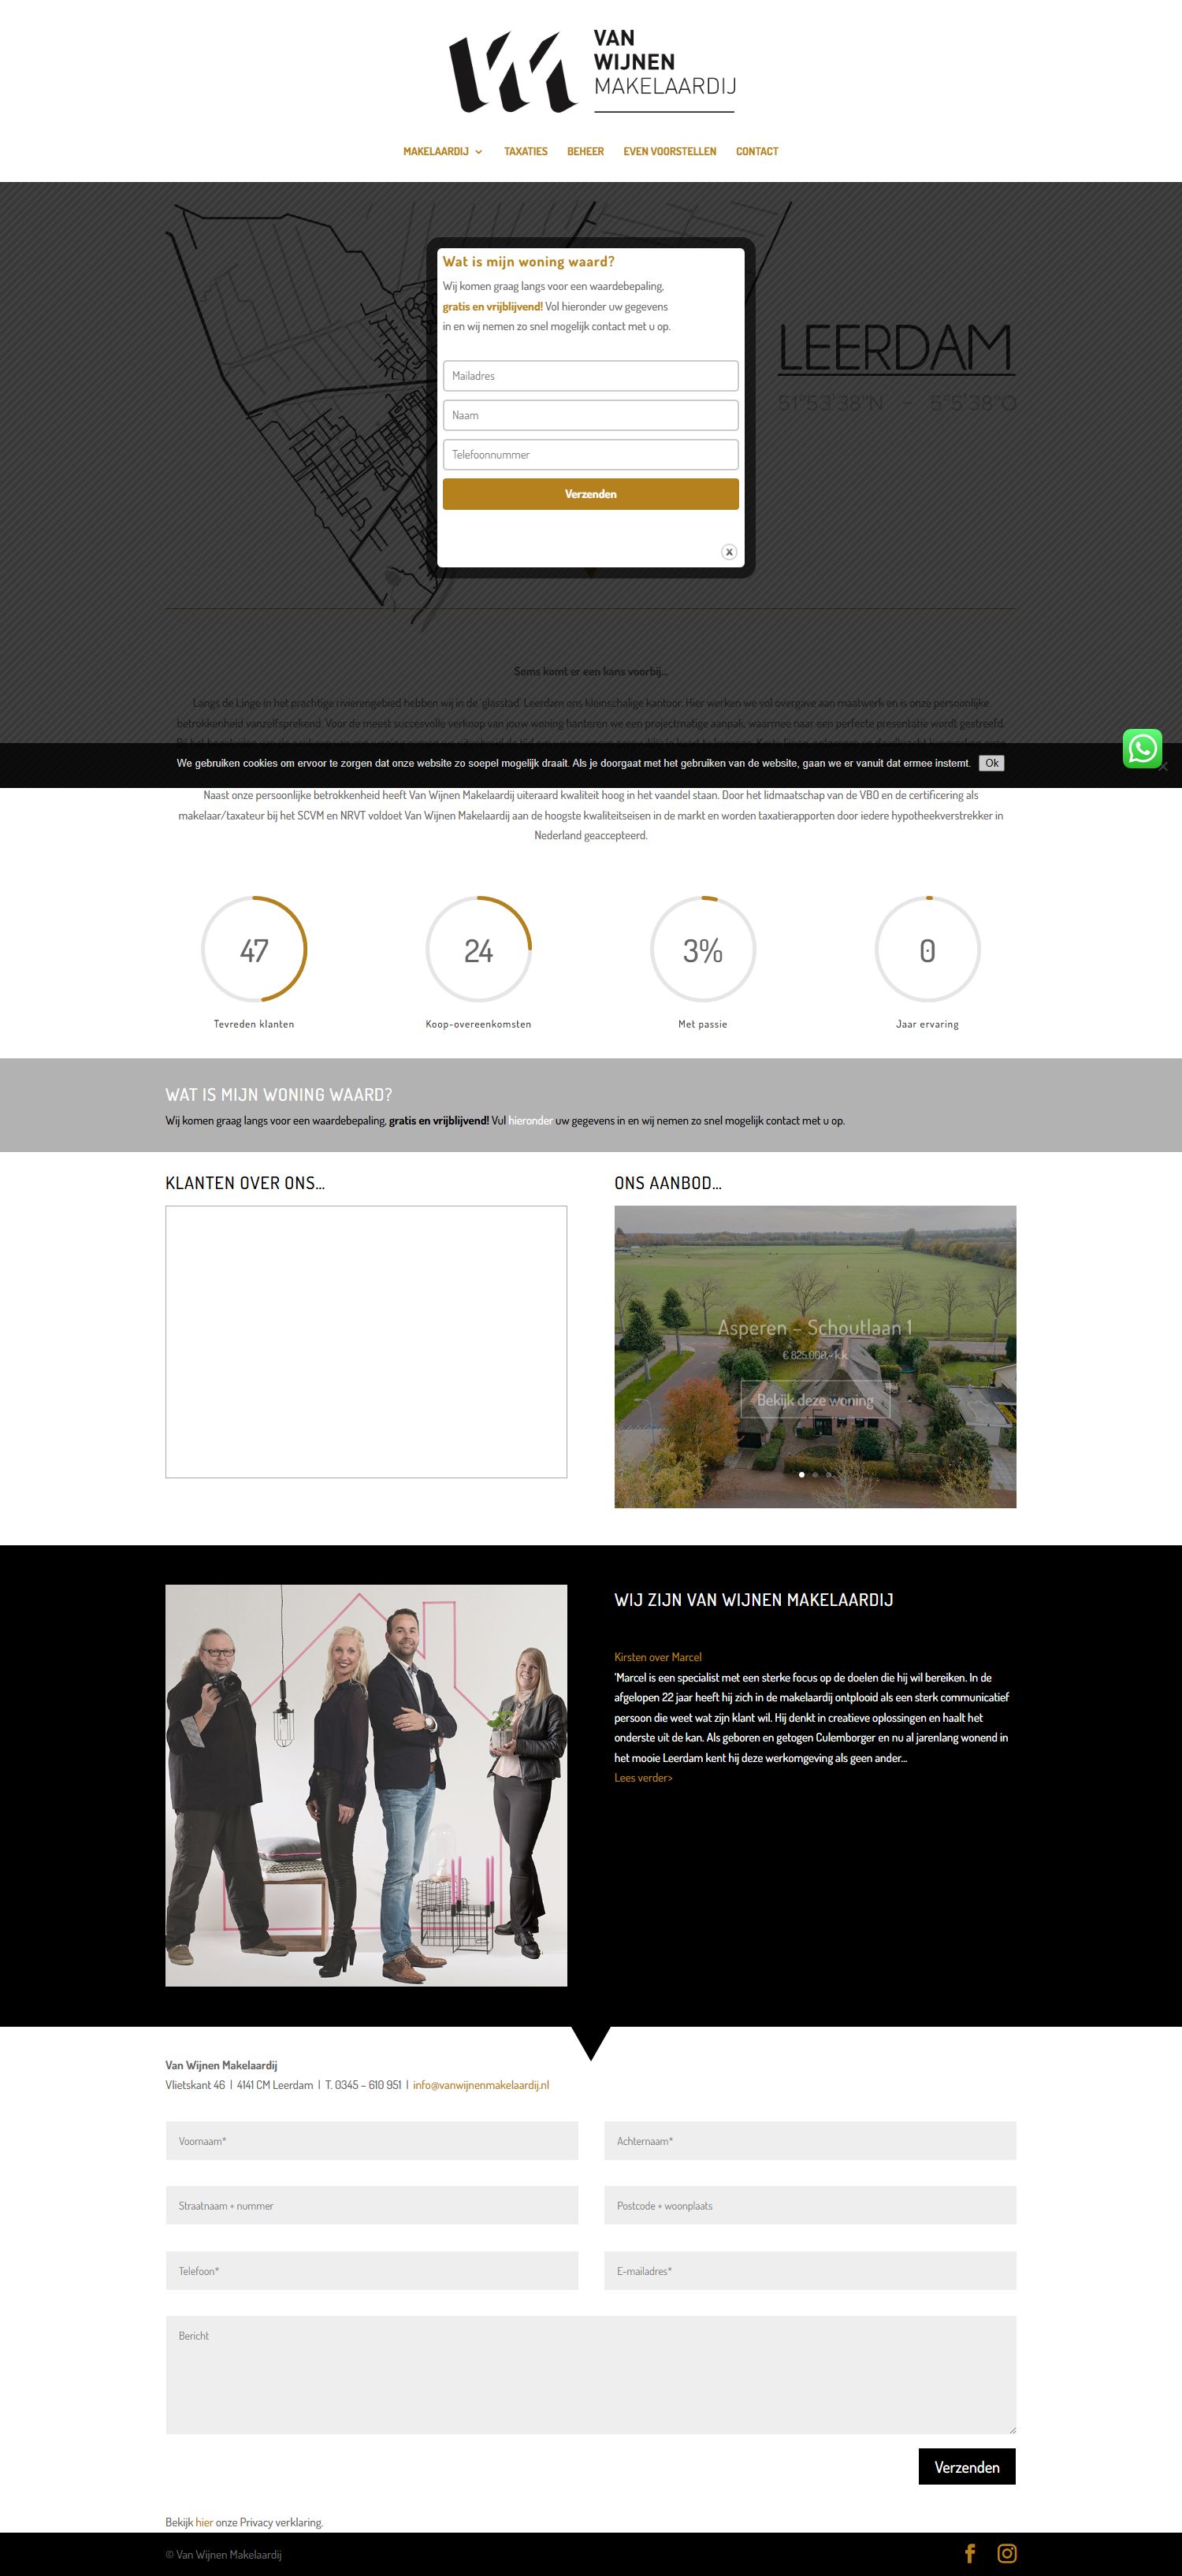Open 'Lees verder' about Marcel

pos(643,1778)
